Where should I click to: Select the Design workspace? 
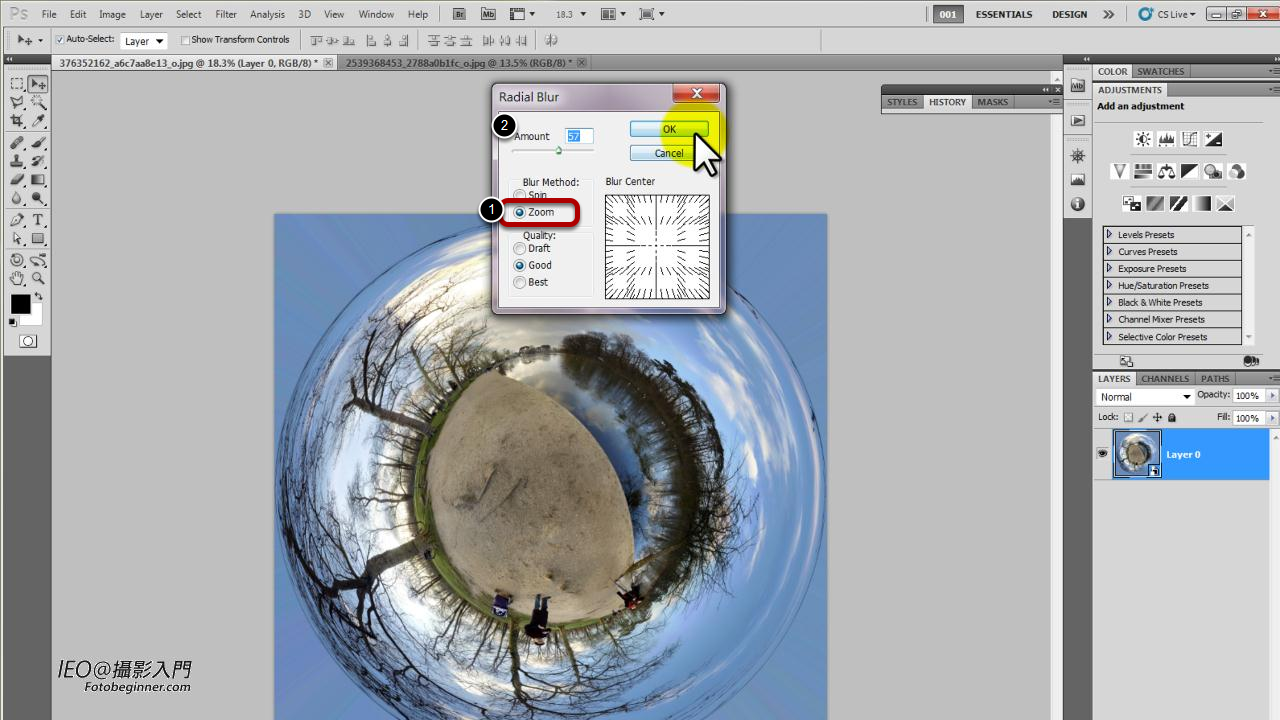coord(1069,15)
